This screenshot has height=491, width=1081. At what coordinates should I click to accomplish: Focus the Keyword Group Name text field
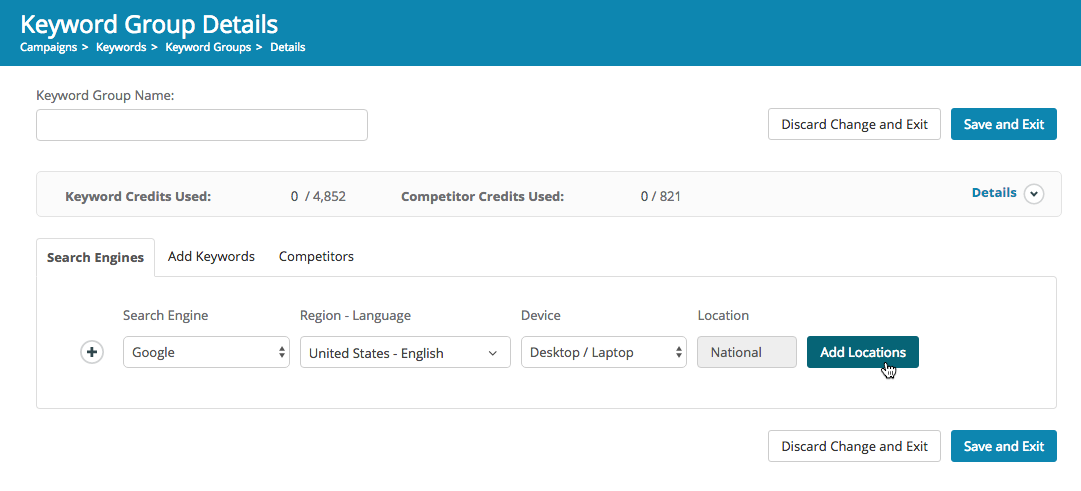tap(202, 125)
